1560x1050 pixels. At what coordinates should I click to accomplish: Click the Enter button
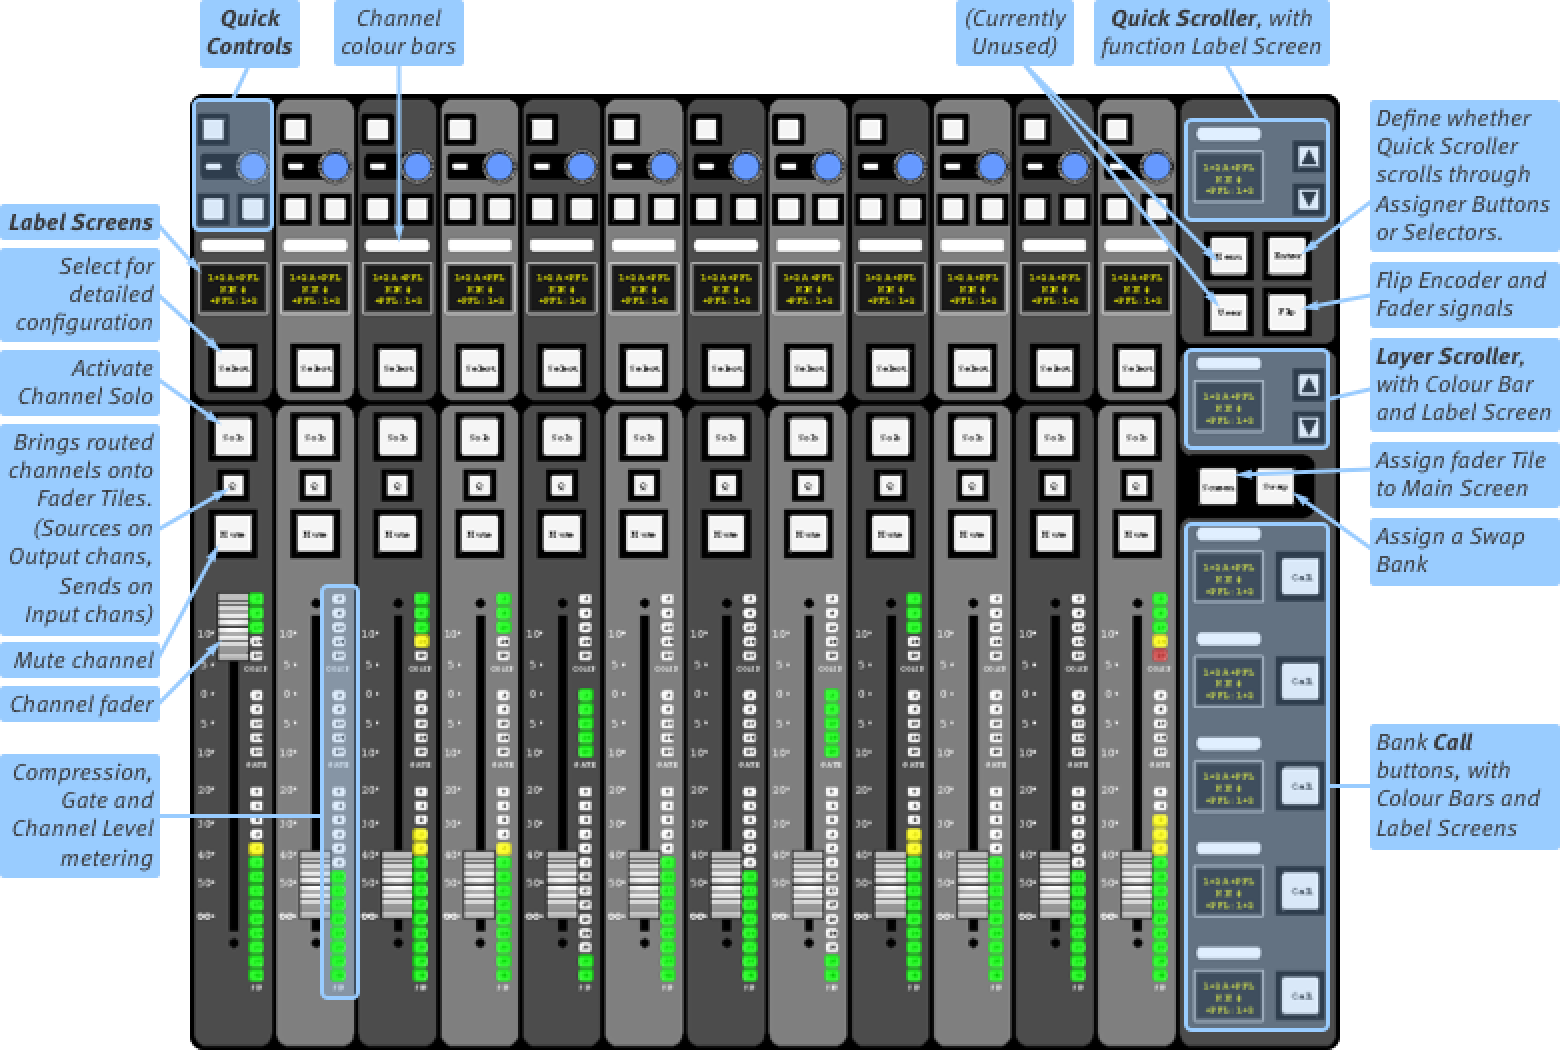pyautogui.click(x=1288, y=256)
